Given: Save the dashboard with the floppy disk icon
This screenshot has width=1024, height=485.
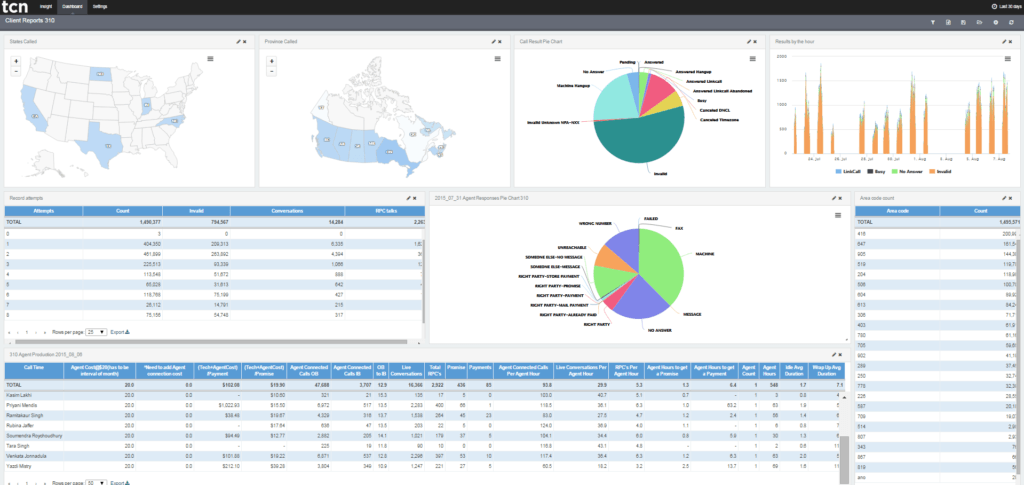Looking at the screenshot, I should [964, 22].
